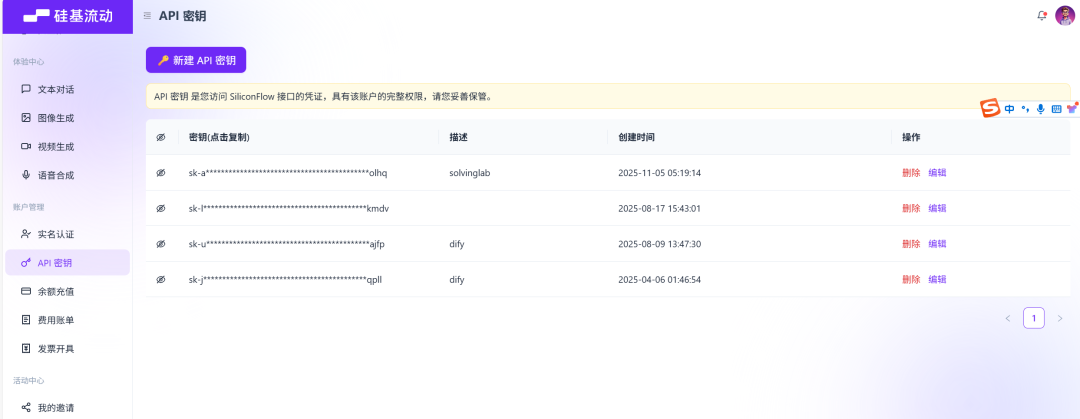Click the microphone icon next to 语音合成
Screen dimensions: 1080x419
click(26, 175)
